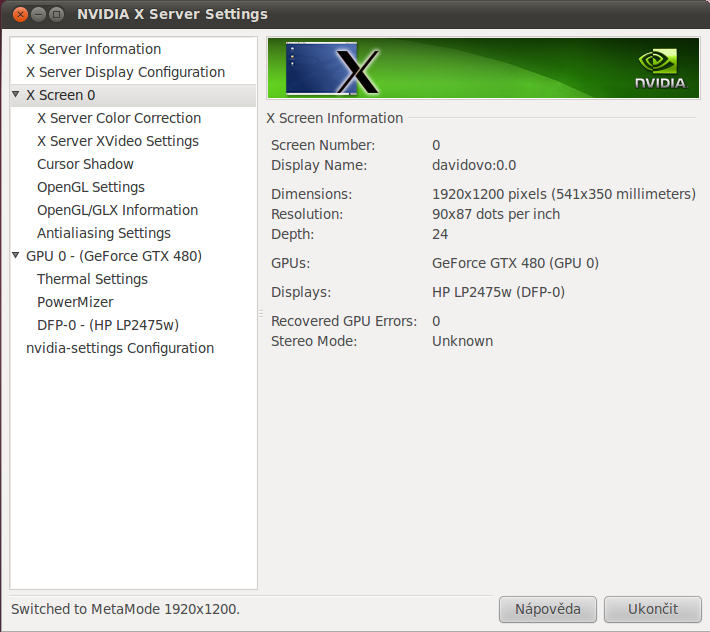Image resolution: width=710 pixels, height=632 pixels.
Task: Open PowerMizer settings
Action: [75, 302]
